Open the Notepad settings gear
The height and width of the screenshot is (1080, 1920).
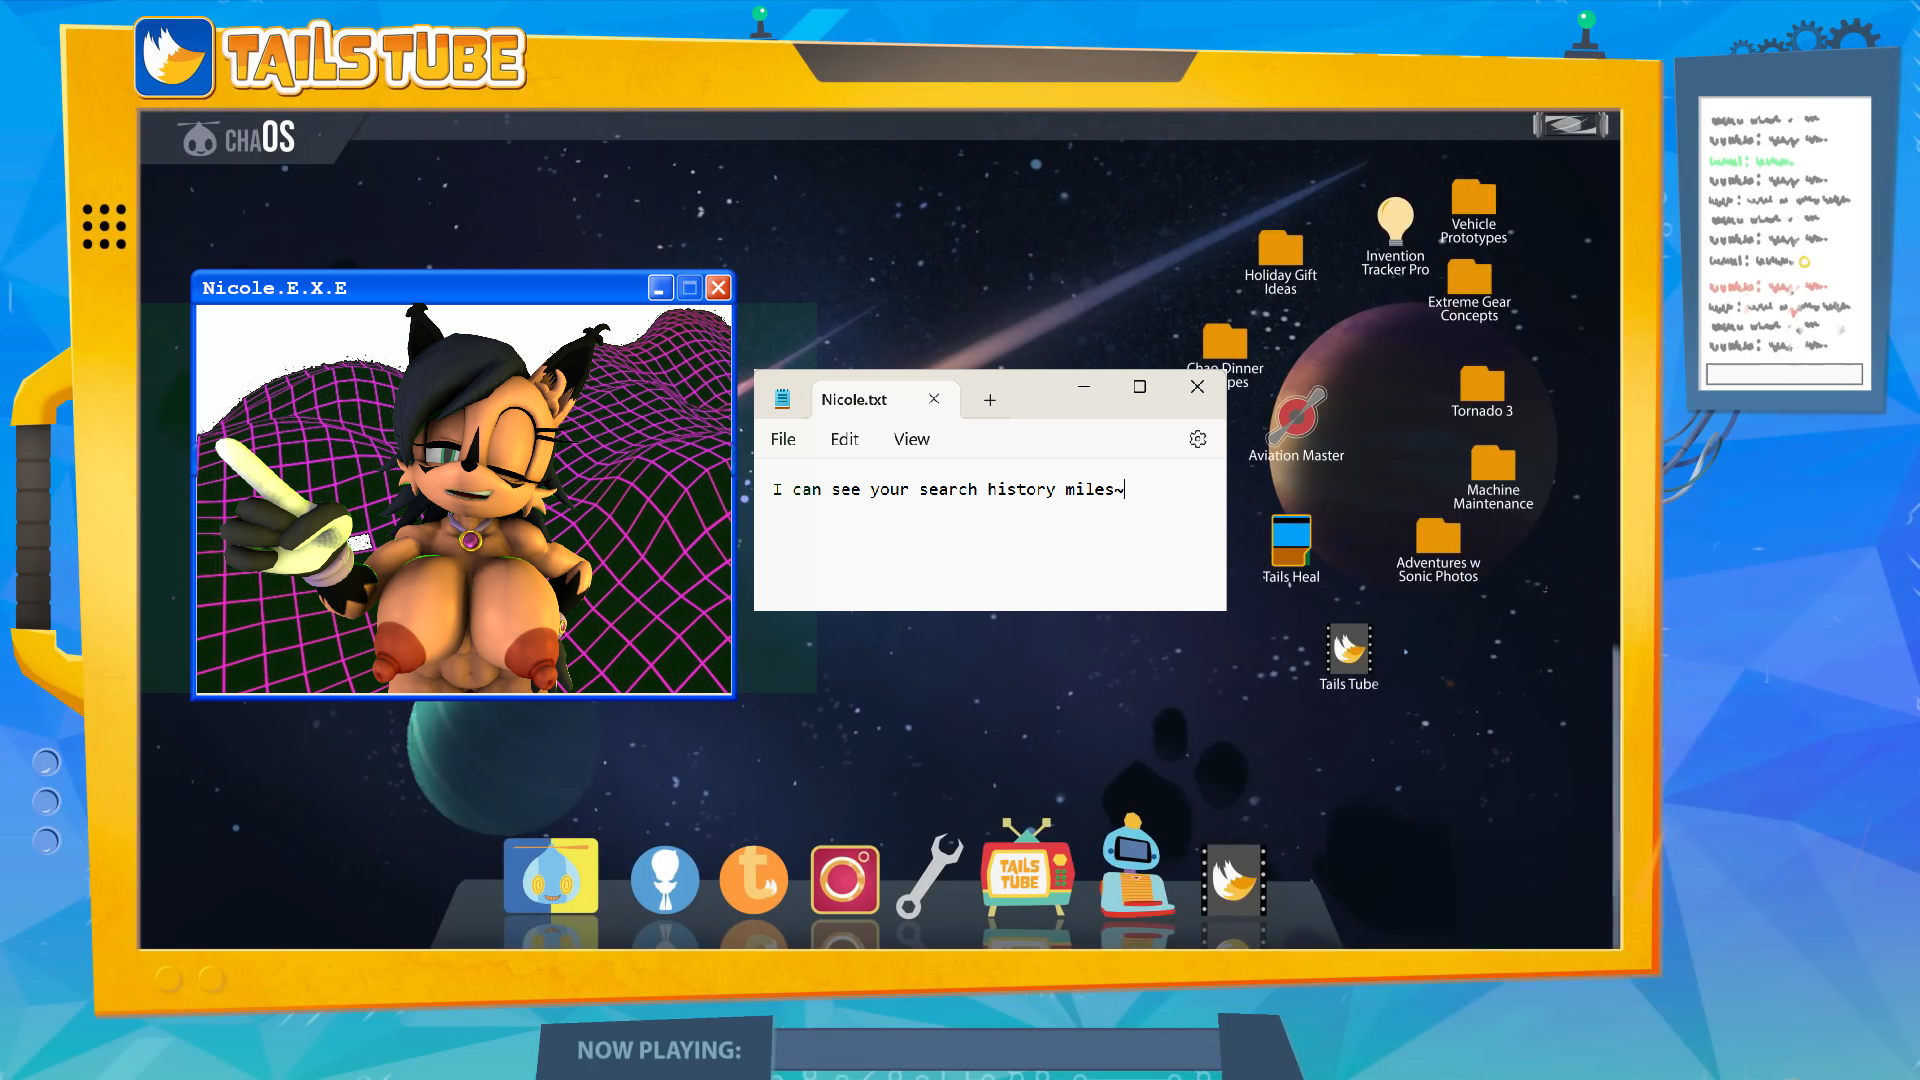(x=1197, y=439)
